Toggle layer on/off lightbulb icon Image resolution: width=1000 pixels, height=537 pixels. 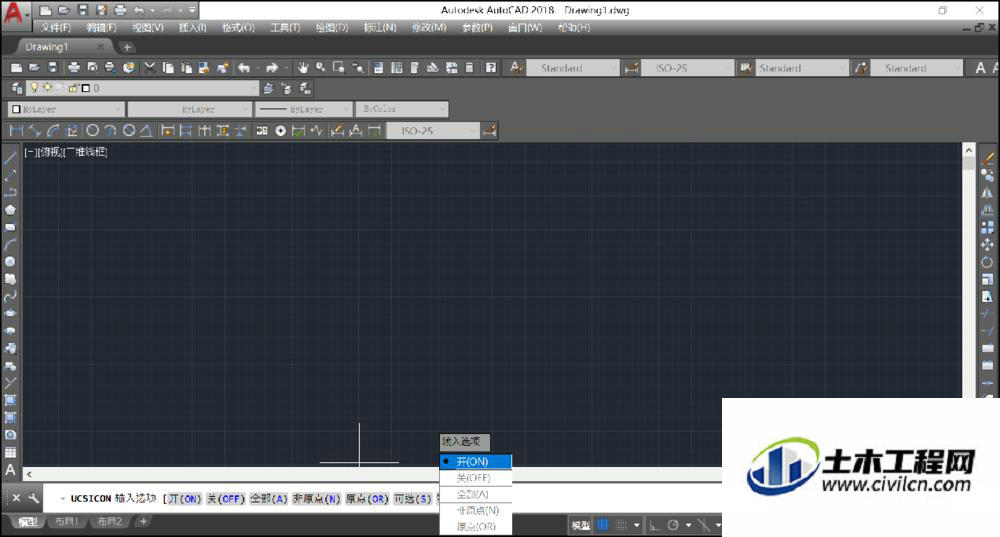coord(34,88)
